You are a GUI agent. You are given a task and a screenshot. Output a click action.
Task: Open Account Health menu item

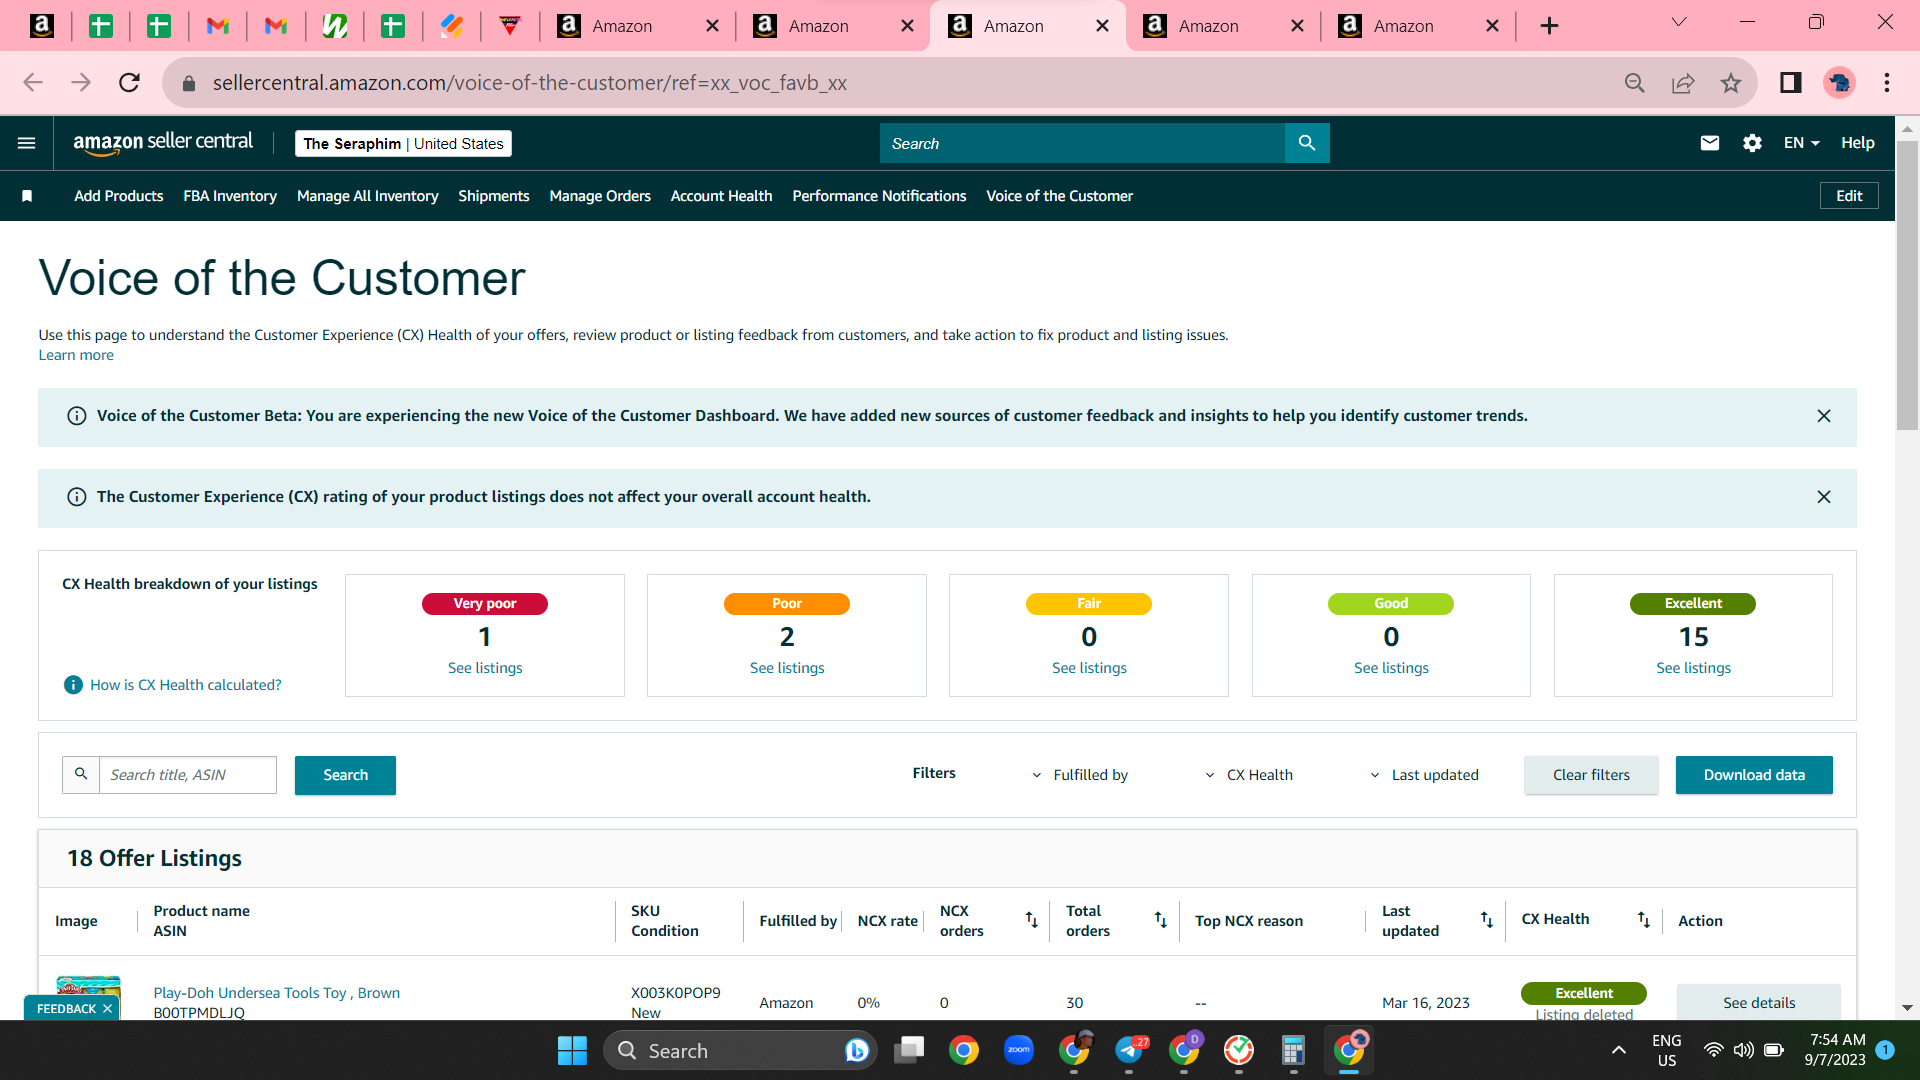click(x=722, y=196)
